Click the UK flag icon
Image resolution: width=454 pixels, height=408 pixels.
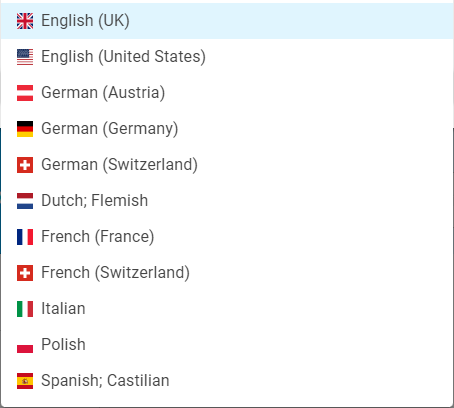pos(25,21)
